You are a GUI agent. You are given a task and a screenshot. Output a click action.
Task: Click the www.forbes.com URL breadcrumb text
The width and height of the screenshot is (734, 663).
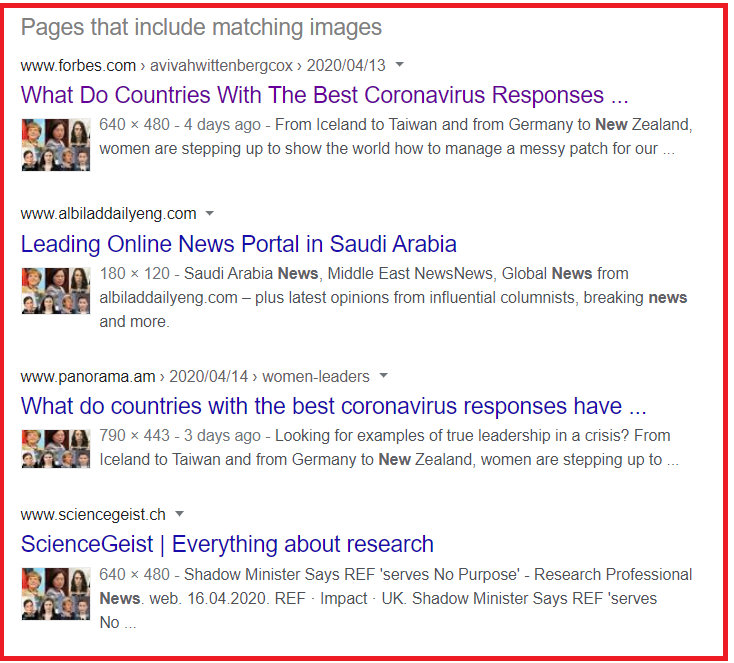point(203,65)
